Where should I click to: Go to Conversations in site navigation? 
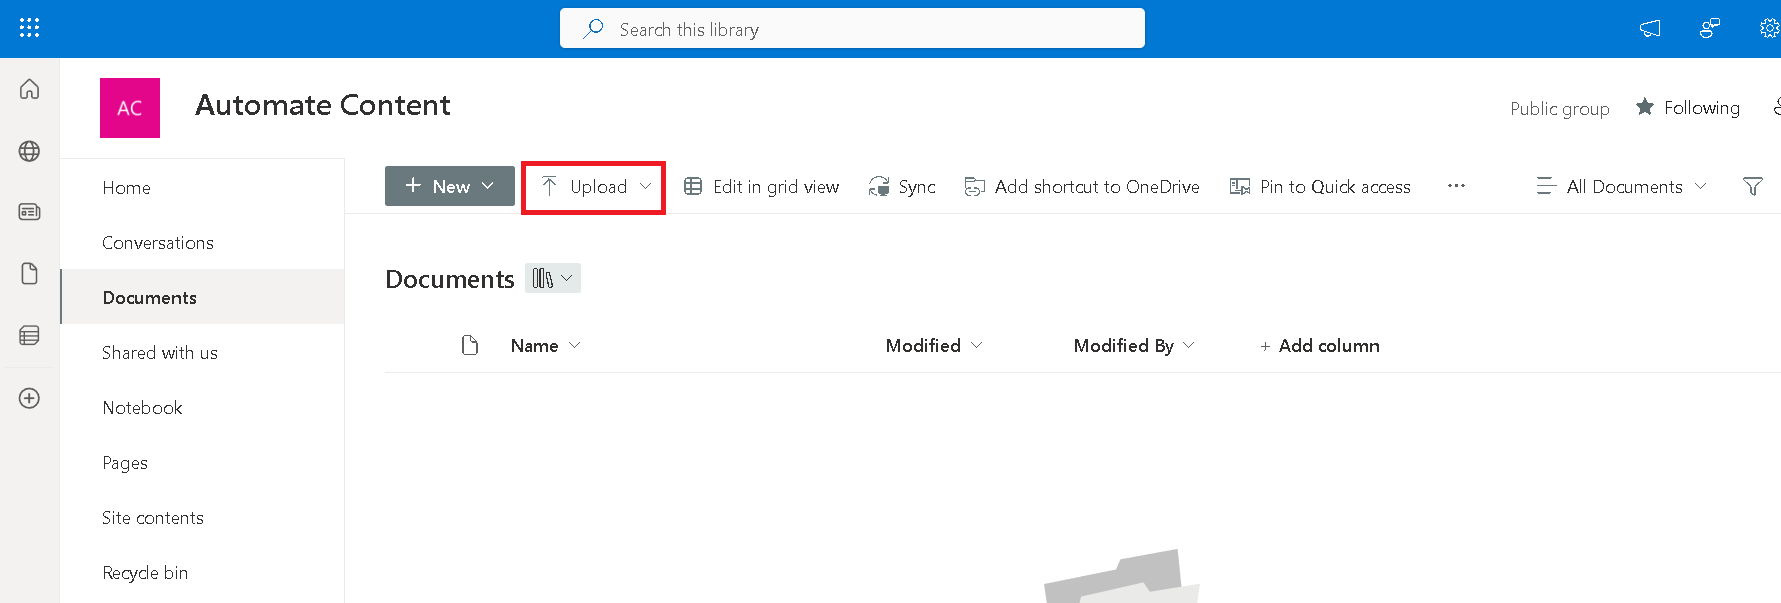(x=158, y=243)
